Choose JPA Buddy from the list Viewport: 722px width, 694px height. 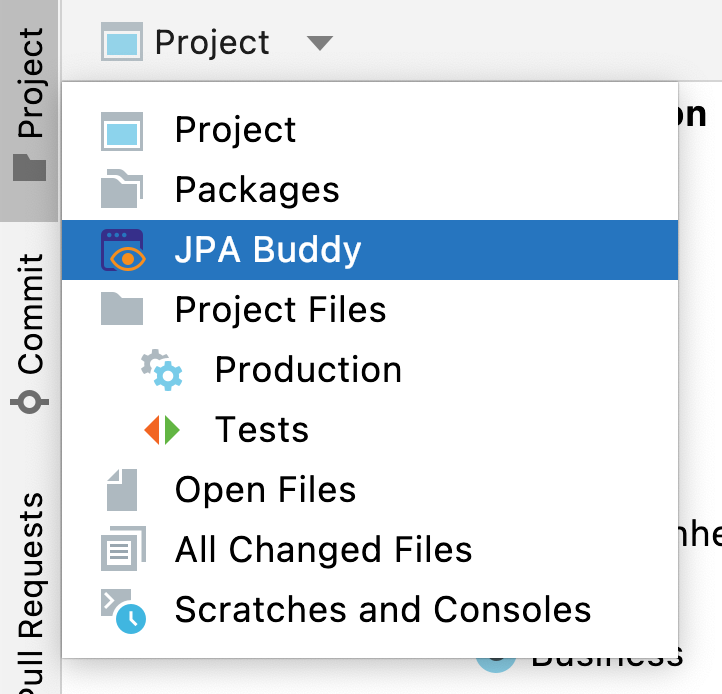click(268, 250)
